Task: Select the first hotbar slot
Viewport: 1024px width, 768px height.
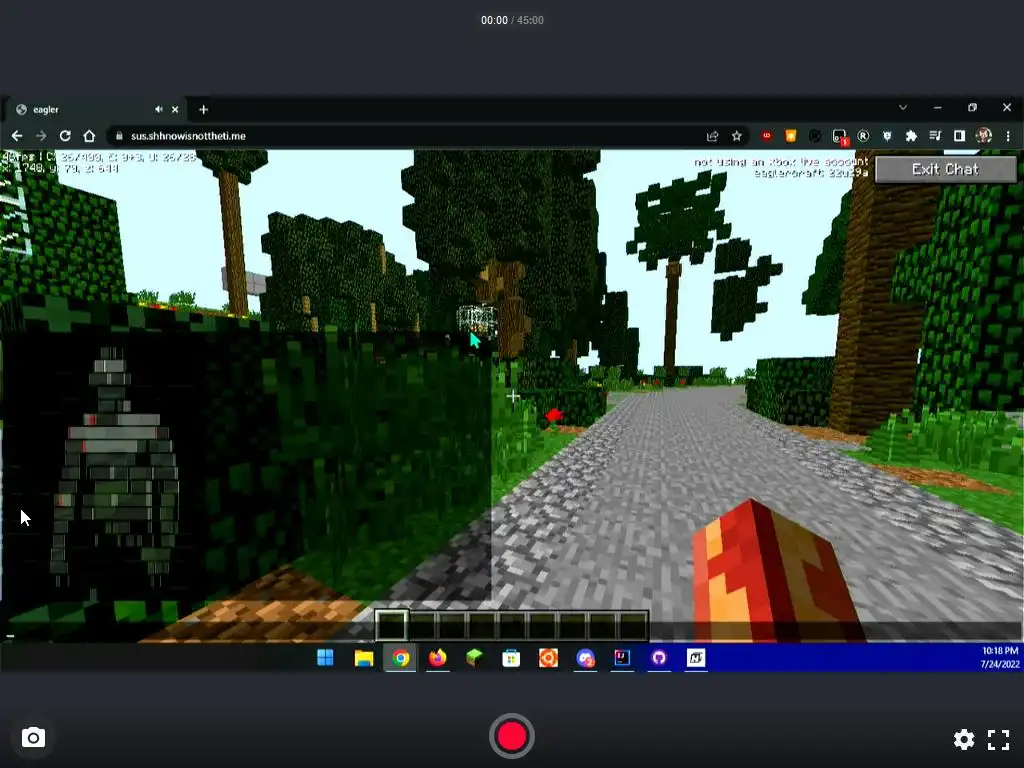Action: (x=392, y=625)
